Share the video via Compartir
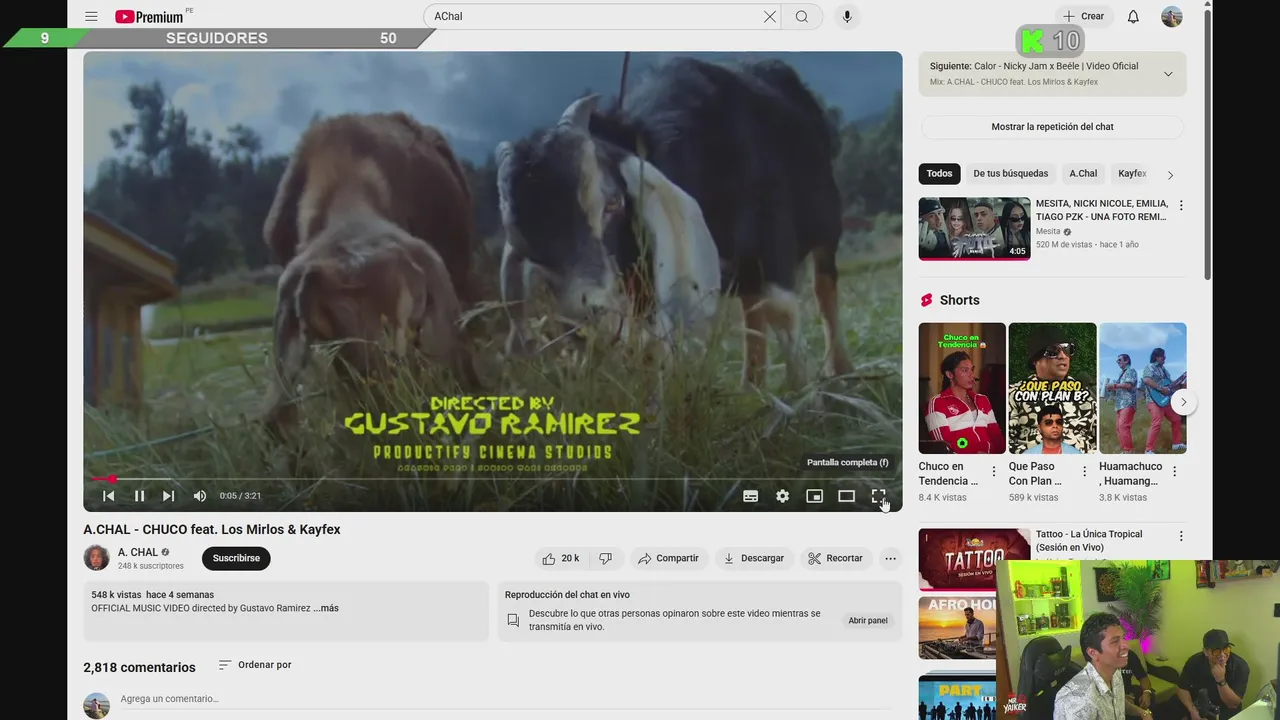 pyautogui.click(x=668, y=558)
